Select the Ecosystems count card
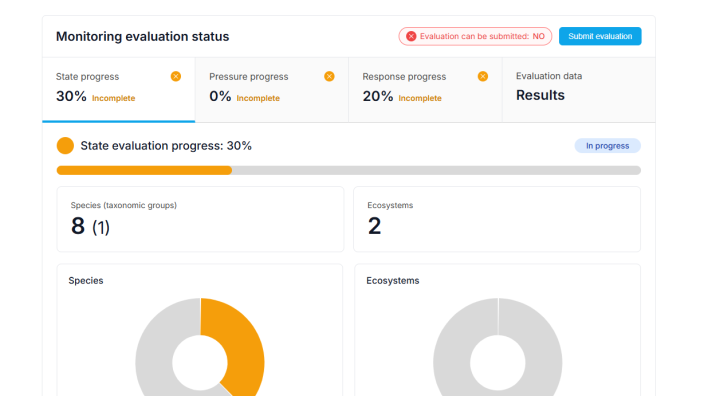Image resolution: width=704 pixels, height=396 pixels. pos(497,219)
